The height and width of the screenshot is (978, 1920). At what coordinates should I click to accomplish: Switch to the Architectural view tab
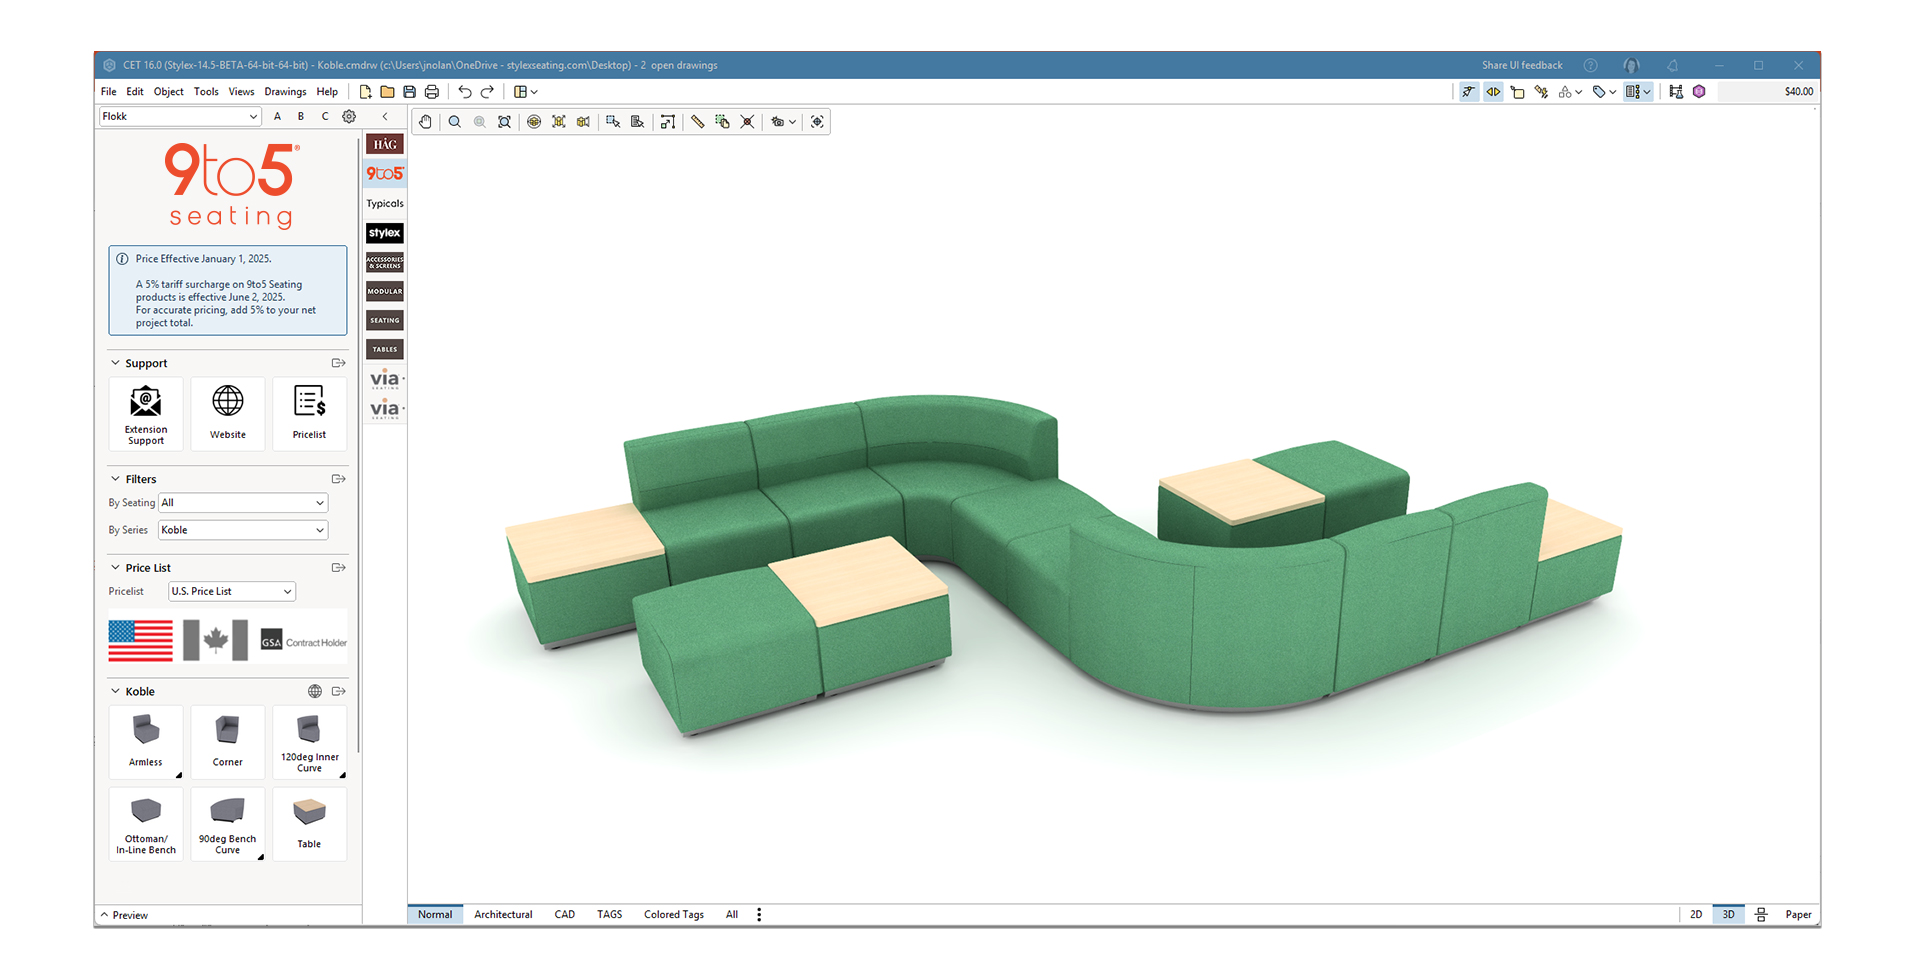coord(503,915)
